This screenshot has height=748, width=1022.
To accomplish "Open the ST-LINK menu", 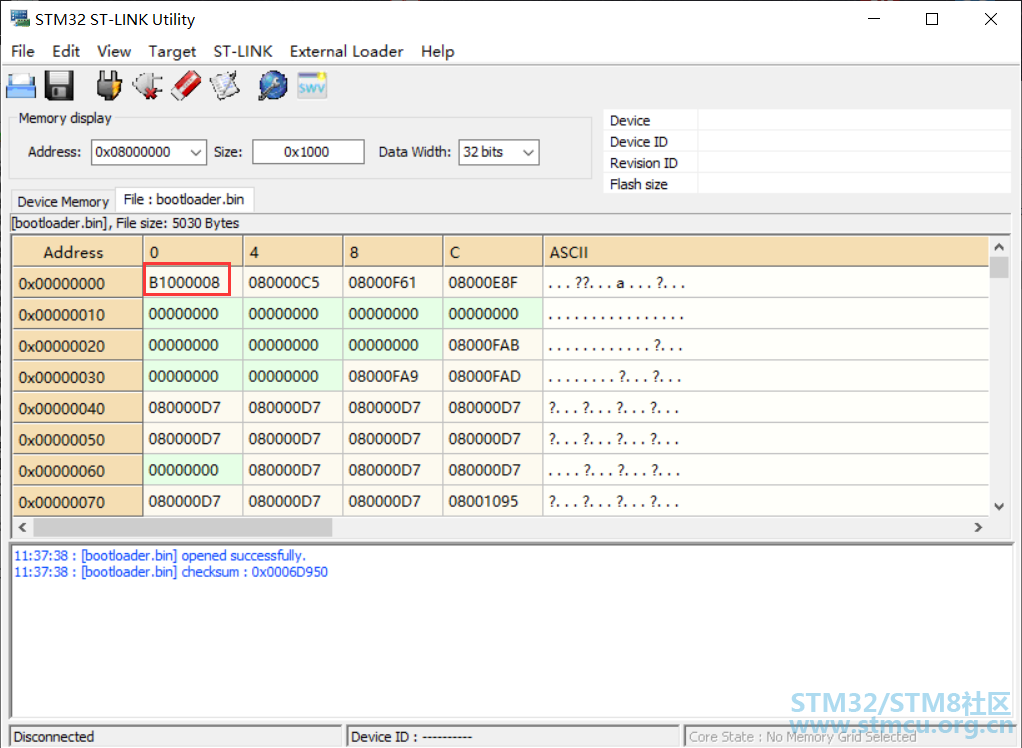I will coord(242,51).
